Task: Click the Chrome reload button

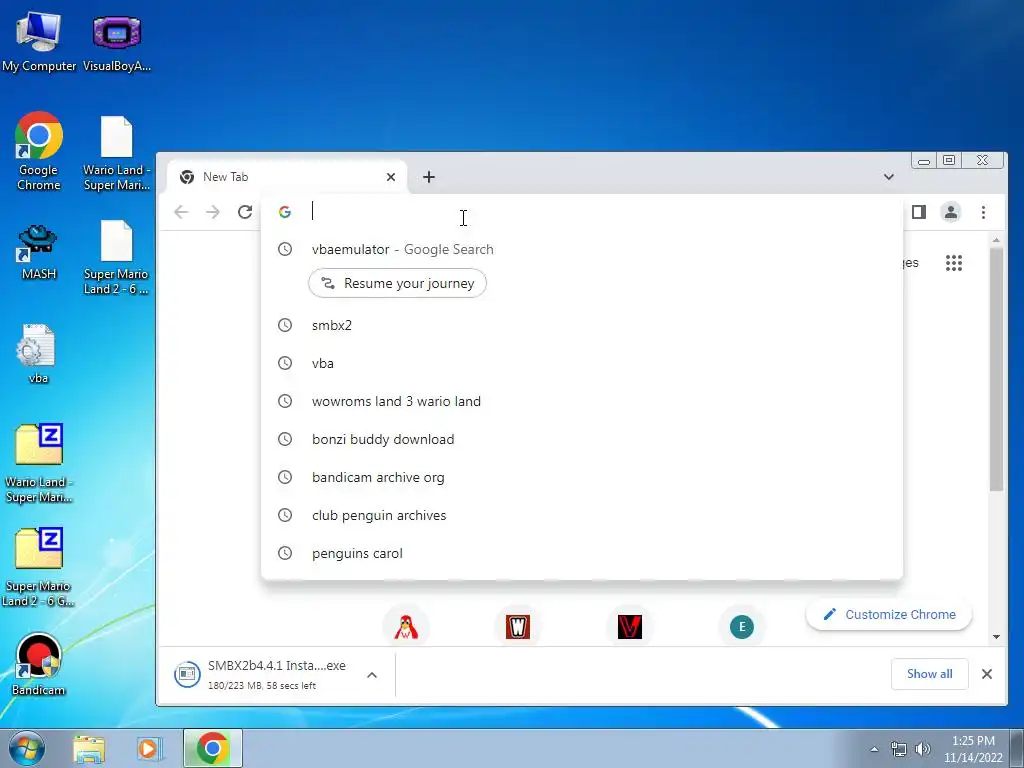Action: point(245,212)
